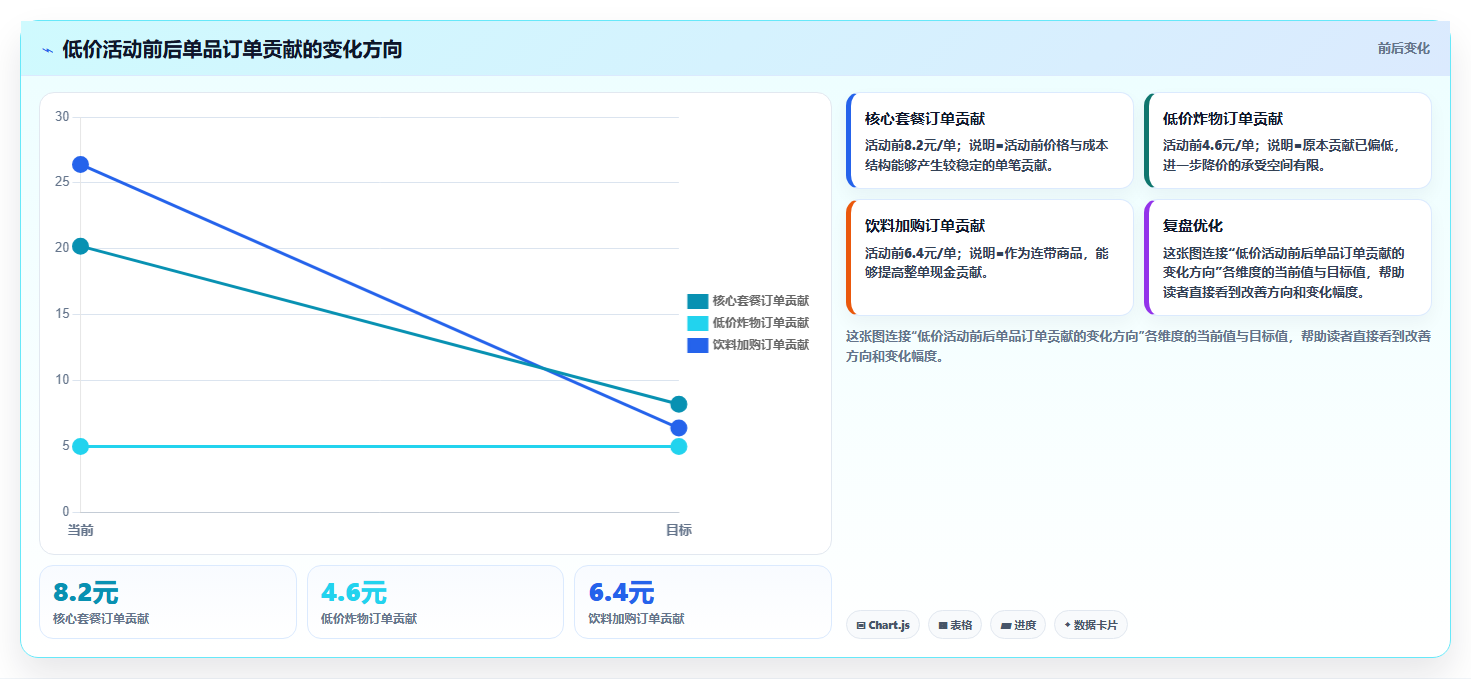
Task: Select the cyan data point at 目标 at 5
Action: pyautogui.click(x=679, y=446)
